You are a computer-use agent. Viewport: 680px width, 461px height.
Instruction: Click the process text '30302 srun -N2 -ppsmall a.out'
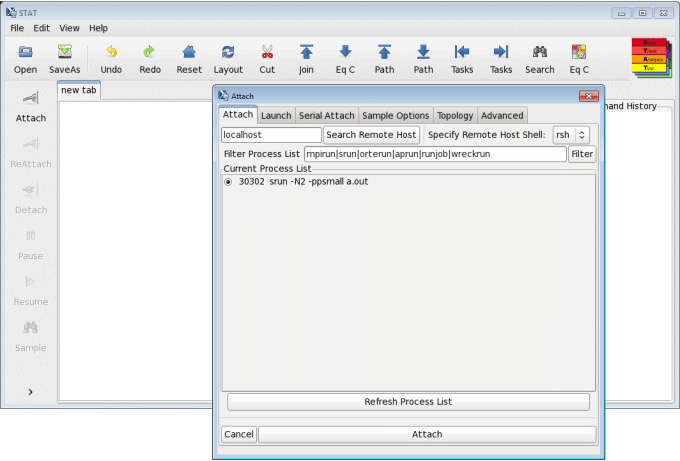tap(304, 182)
